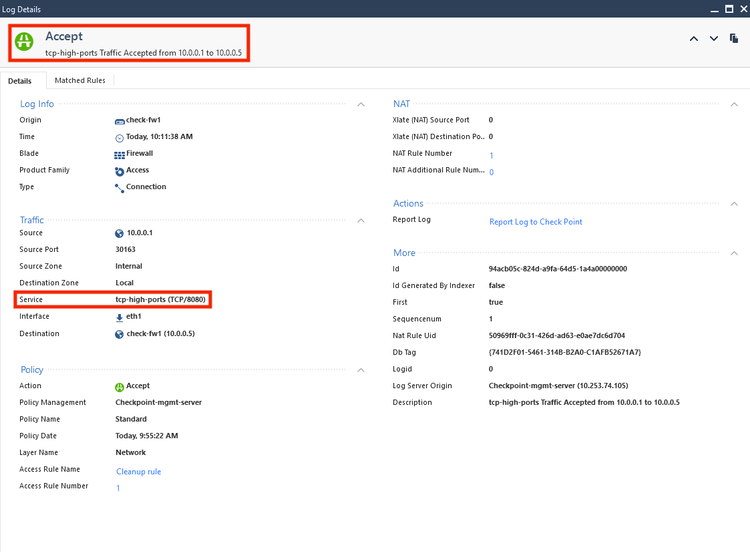
Task: Click the green Accept icon in header
Action: (x=24, y=42)
